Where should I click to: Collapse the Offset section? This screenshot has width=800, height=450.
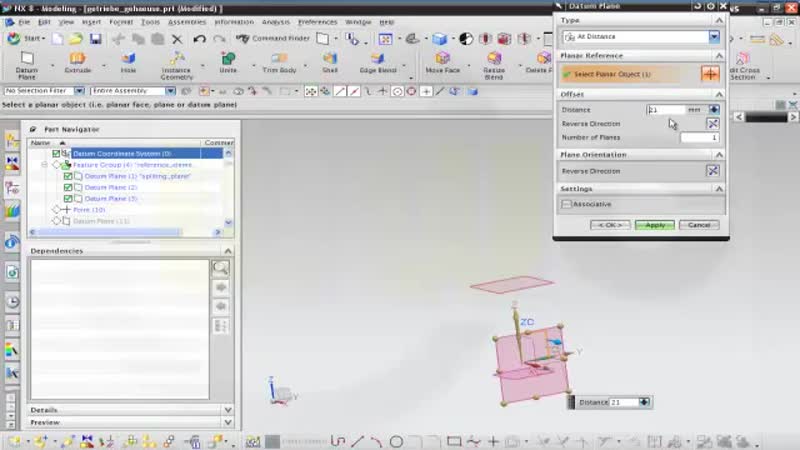pos(719,94)
